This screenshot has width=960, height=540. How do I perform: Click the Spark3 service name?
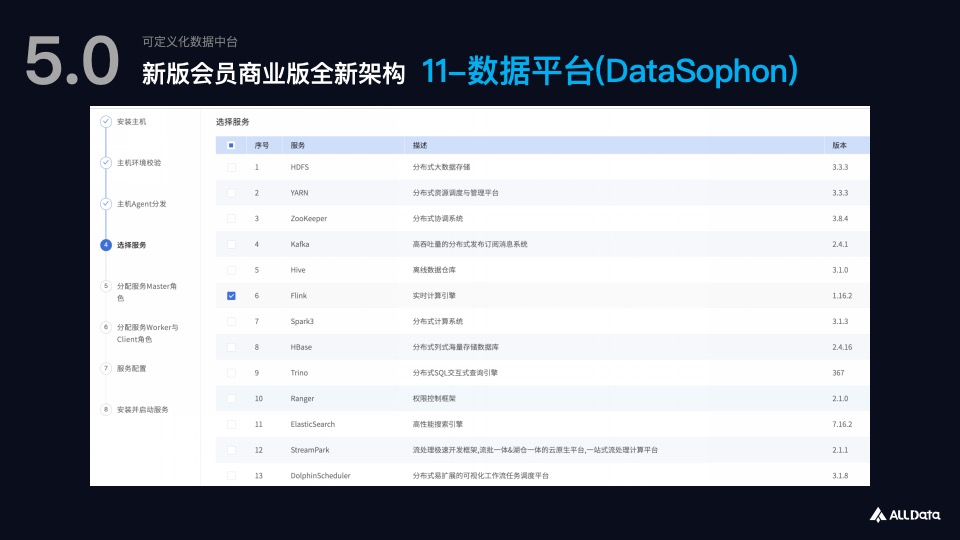(x=302, y=321)
